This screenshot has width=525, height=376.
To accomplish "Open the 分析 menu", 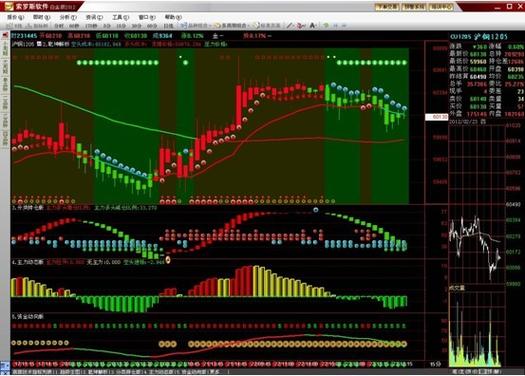I will [68, 17].
